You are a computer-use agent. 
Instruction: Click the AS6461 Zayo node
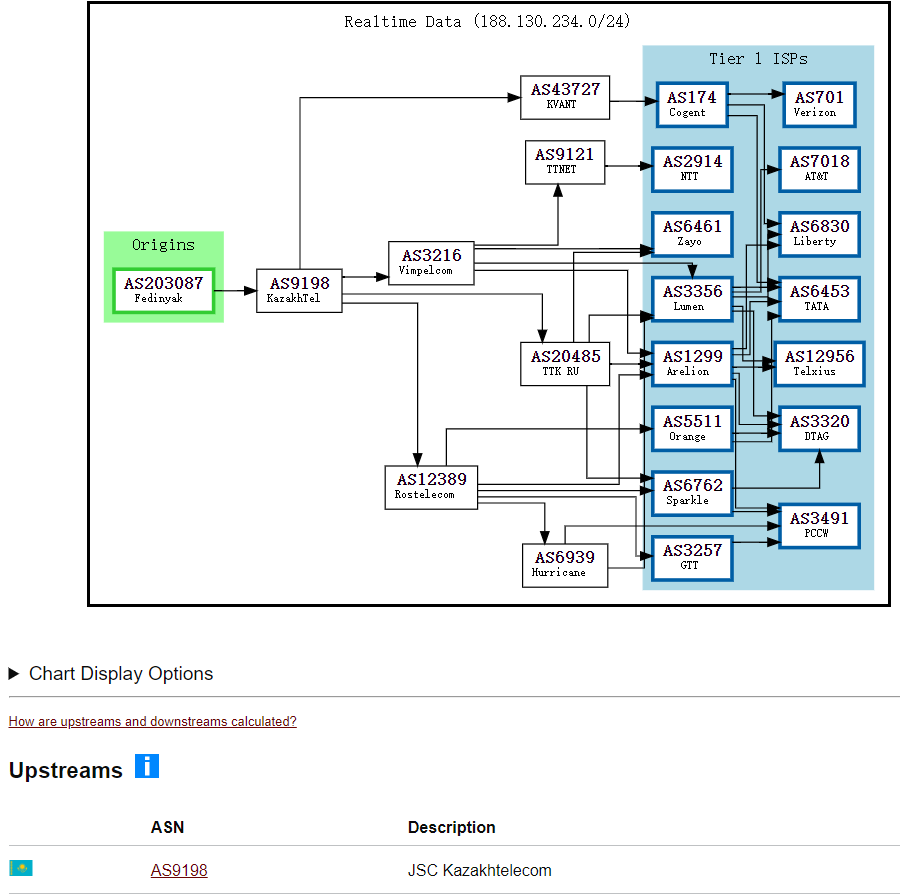[692, 234]
